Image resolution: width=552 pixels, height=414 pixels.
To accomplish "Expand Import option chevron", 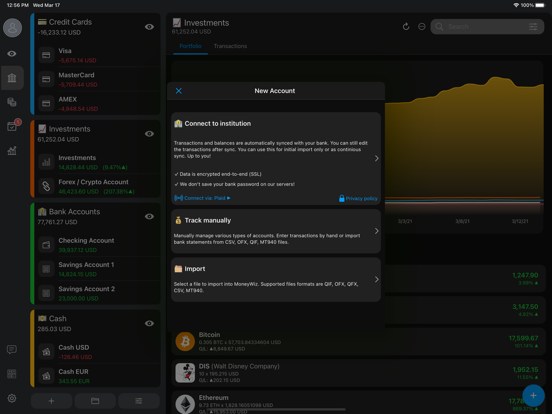I will pos(376,279).
